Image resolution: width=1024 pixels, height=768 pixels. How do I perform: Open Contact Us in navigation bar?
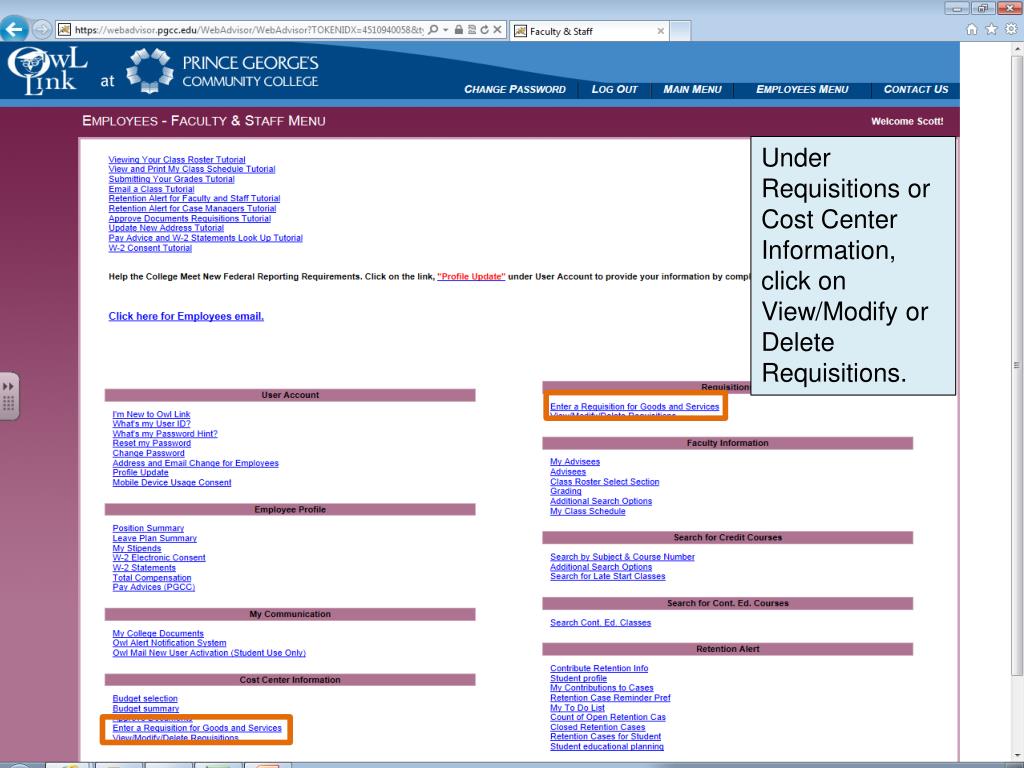coord(916,89)
